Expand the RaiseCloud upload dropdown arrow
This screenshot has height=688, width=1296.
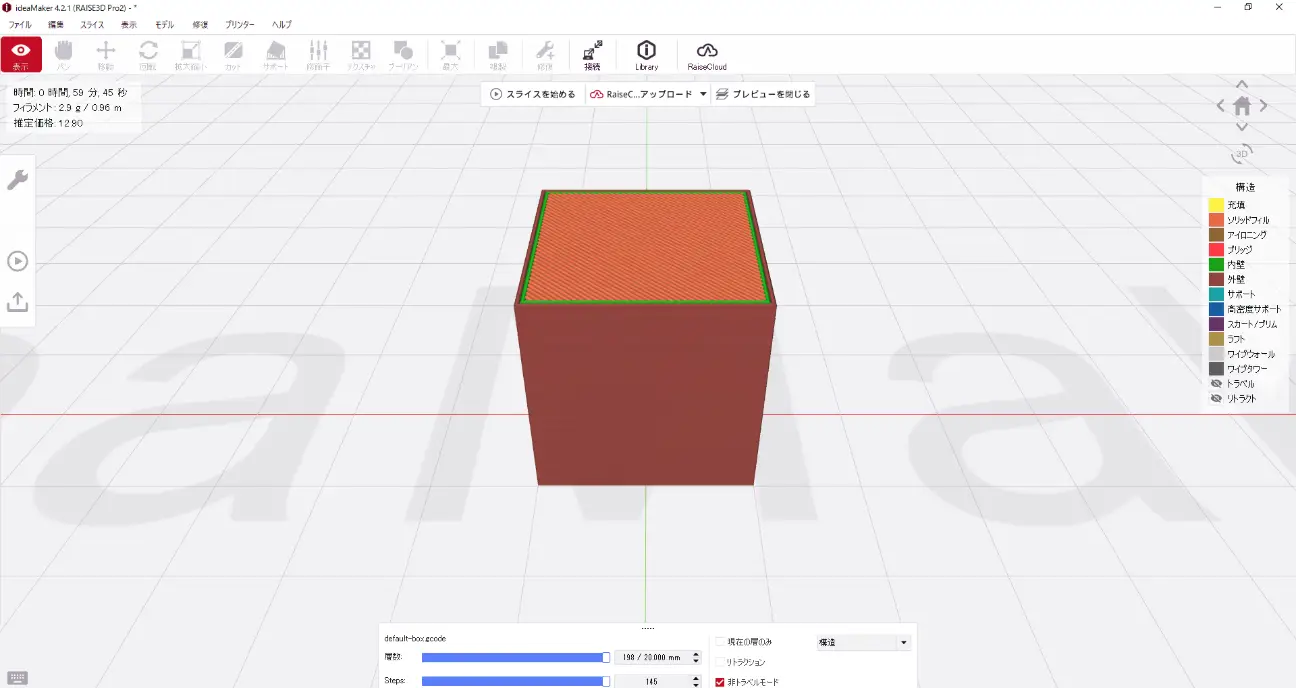(x=703, y=94)
